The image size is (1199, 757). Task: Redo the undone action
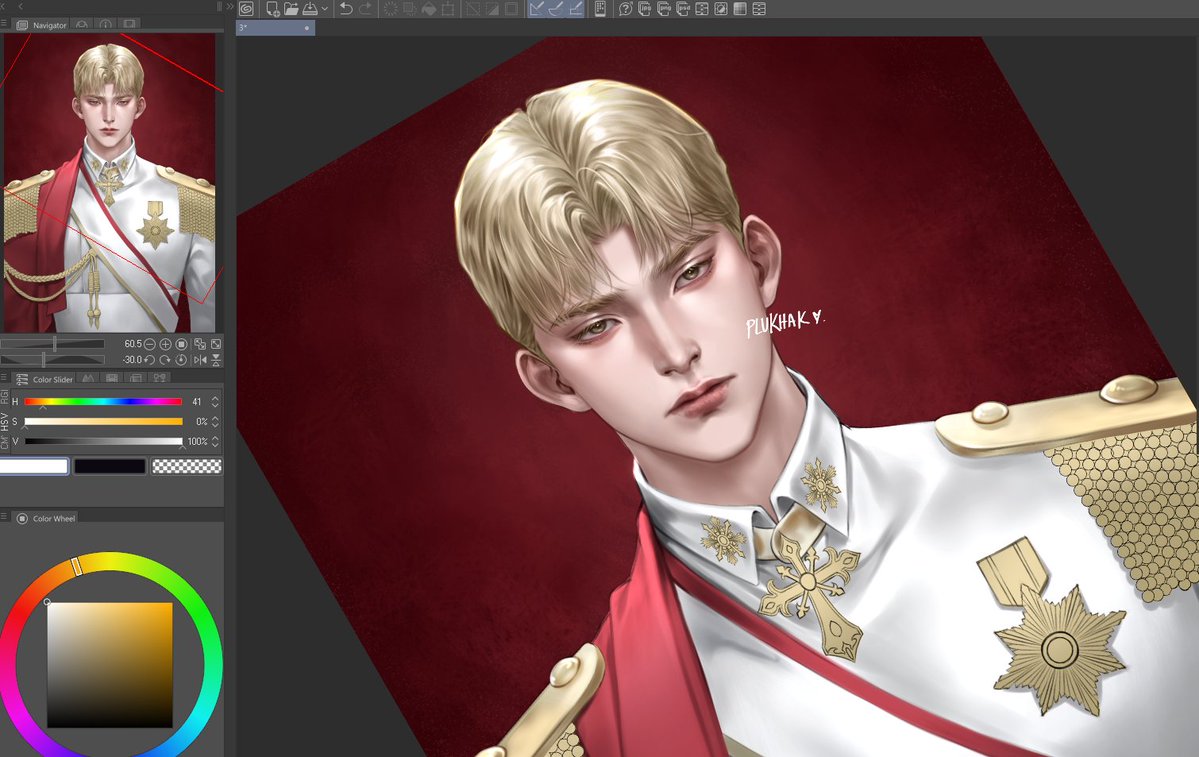[366, 9]
